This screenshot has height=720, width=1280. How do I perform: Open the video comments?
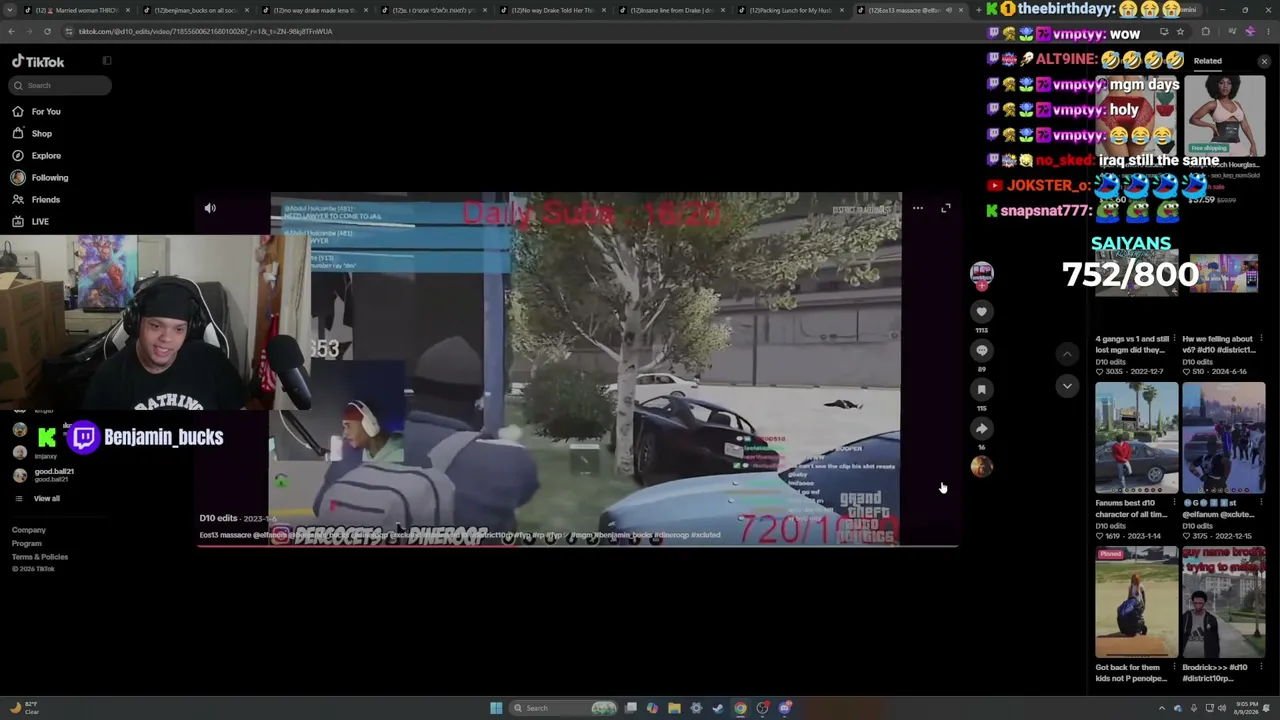pyautogui.click(x=982, y=351)
